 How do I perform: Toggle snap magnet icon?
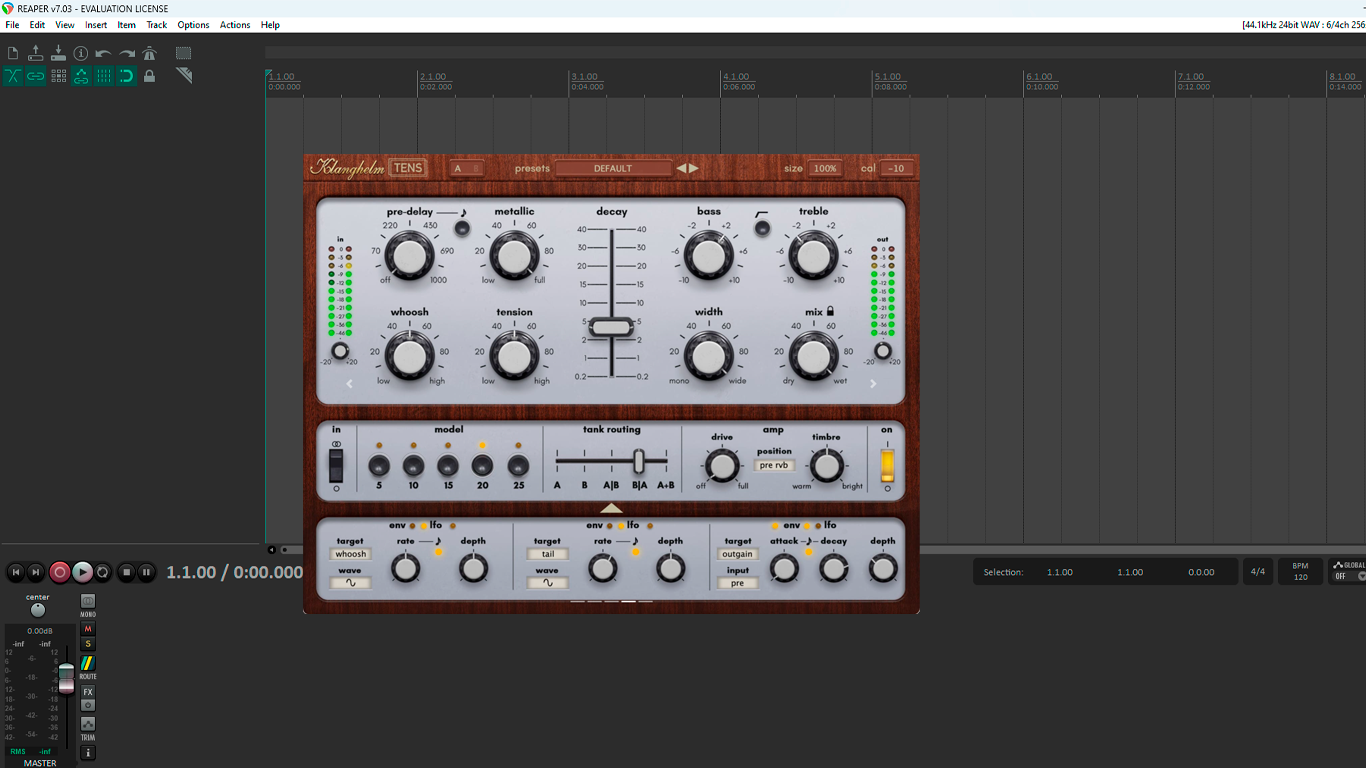[127, 76]
